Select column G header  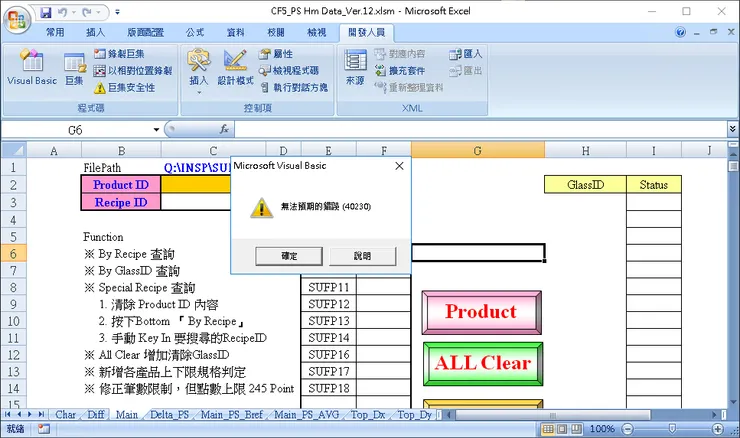click(x=478, y=151)
